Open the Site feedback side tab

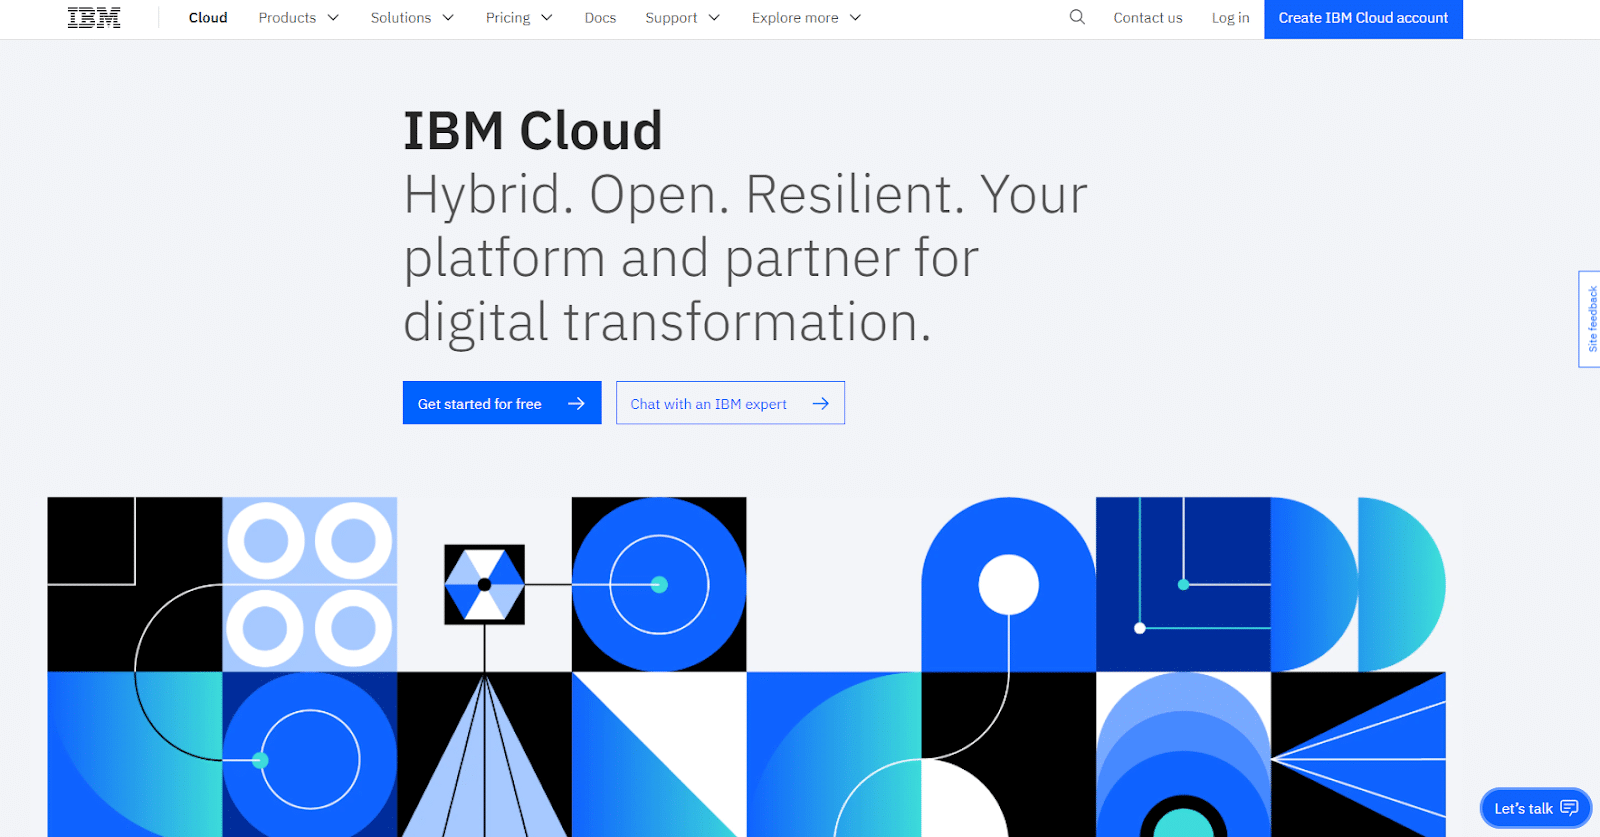(x=1590, y=319)
